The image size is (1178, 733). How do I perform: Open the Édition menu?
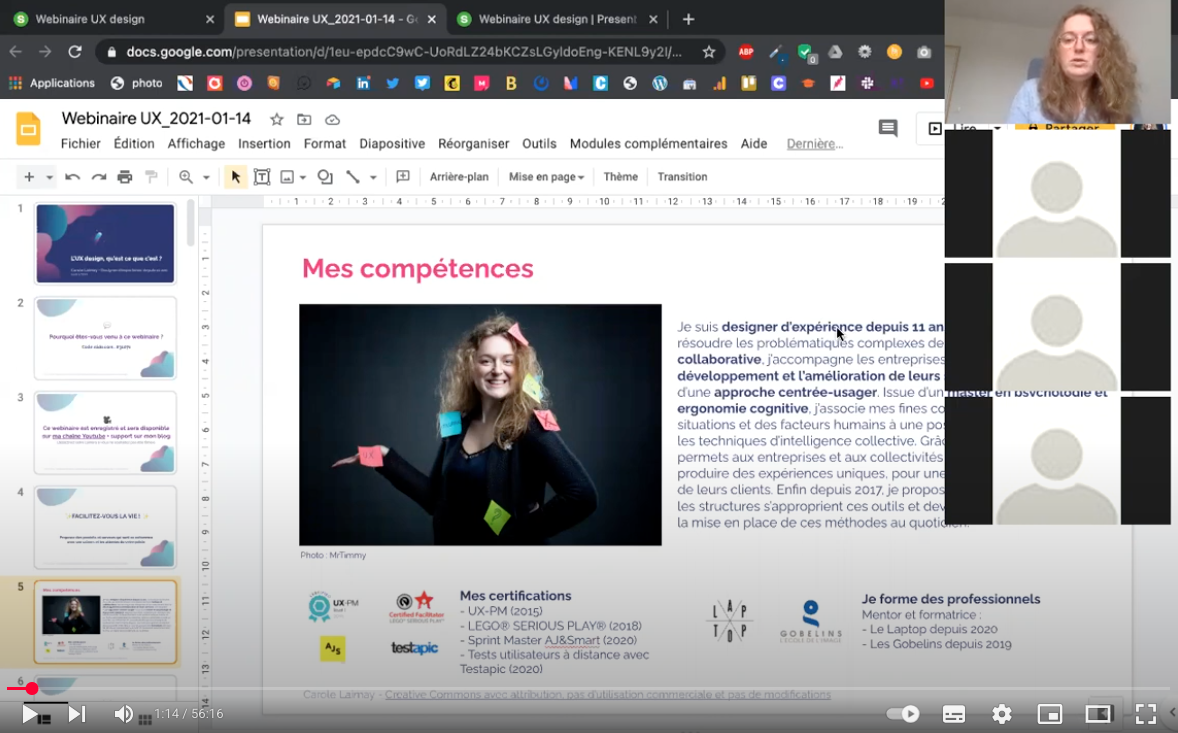(x=134, y=143)
